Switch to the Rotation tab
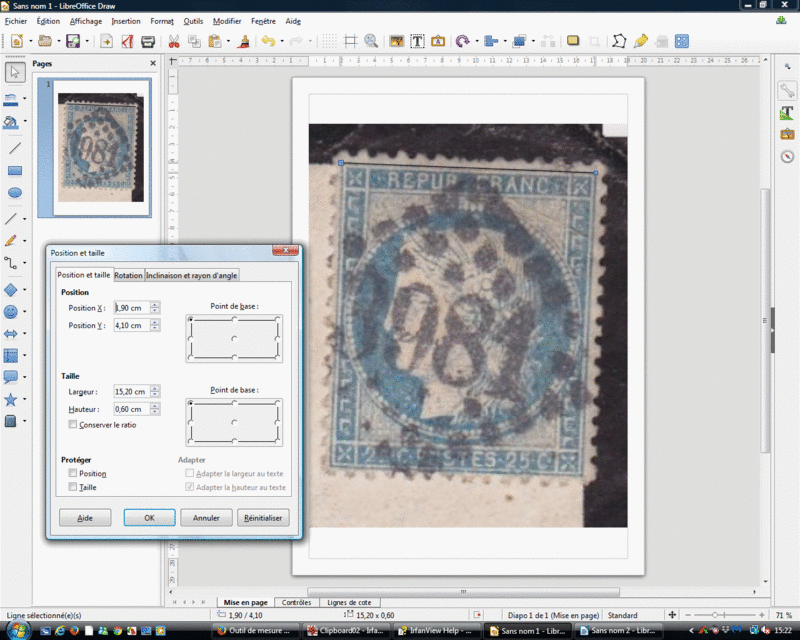Image resolution: width=800 pixels, height=640 pixels. tap(128, 275)
